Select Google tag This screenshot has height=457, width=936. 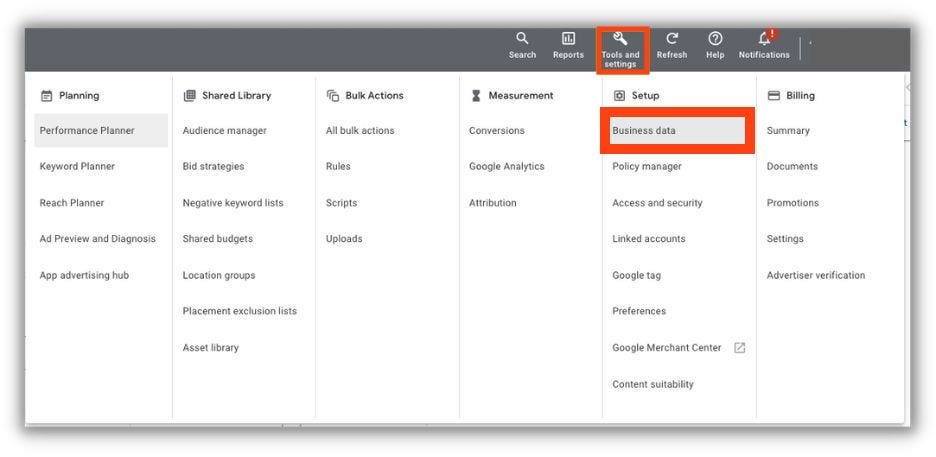point(636,275)
